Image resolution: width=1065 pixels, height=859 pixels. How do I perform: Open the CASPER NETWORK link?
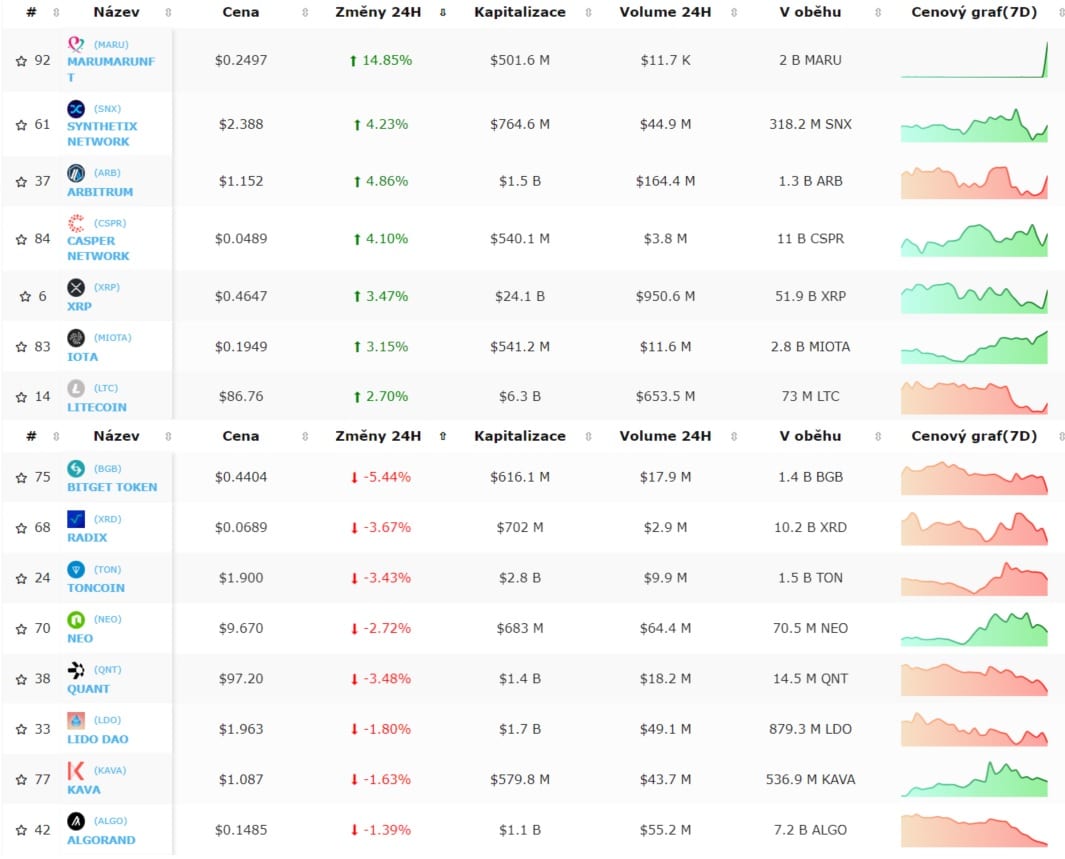tap(98, 249)
